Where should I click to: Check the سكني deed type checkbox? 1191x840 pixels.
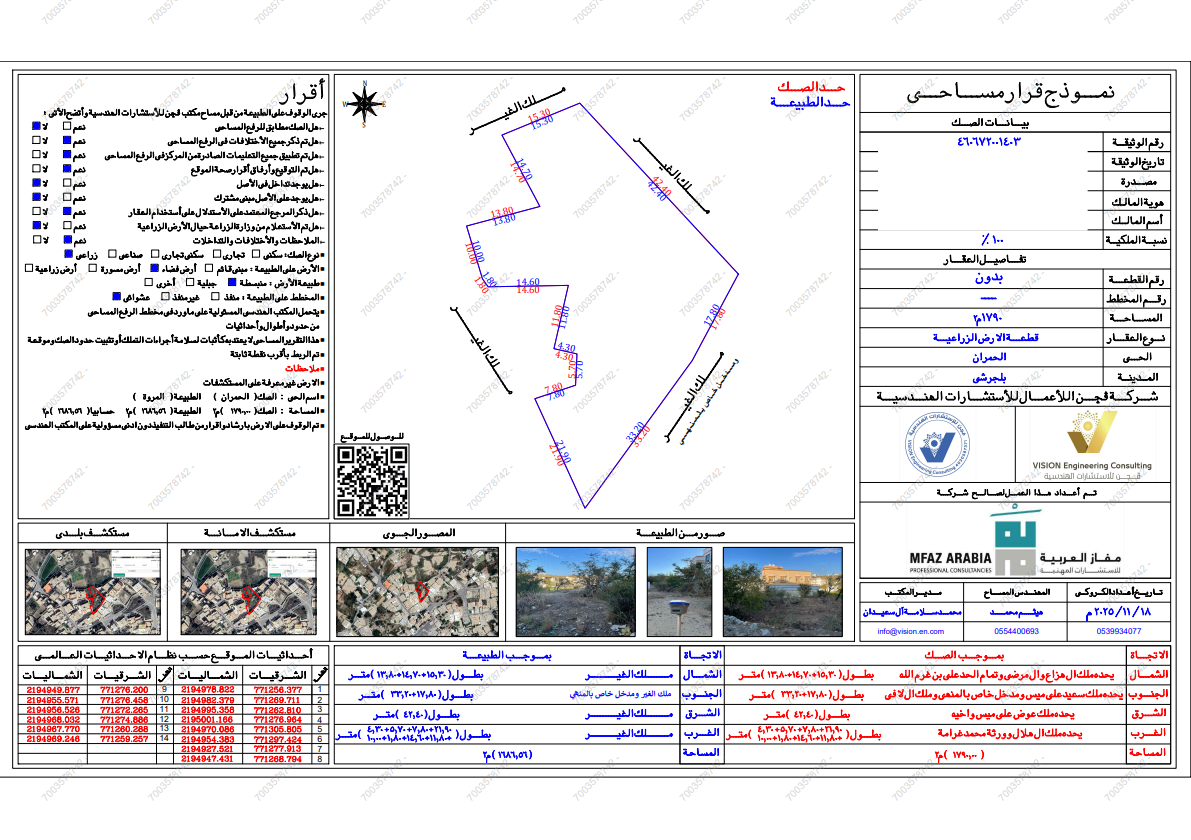[256, 254]
